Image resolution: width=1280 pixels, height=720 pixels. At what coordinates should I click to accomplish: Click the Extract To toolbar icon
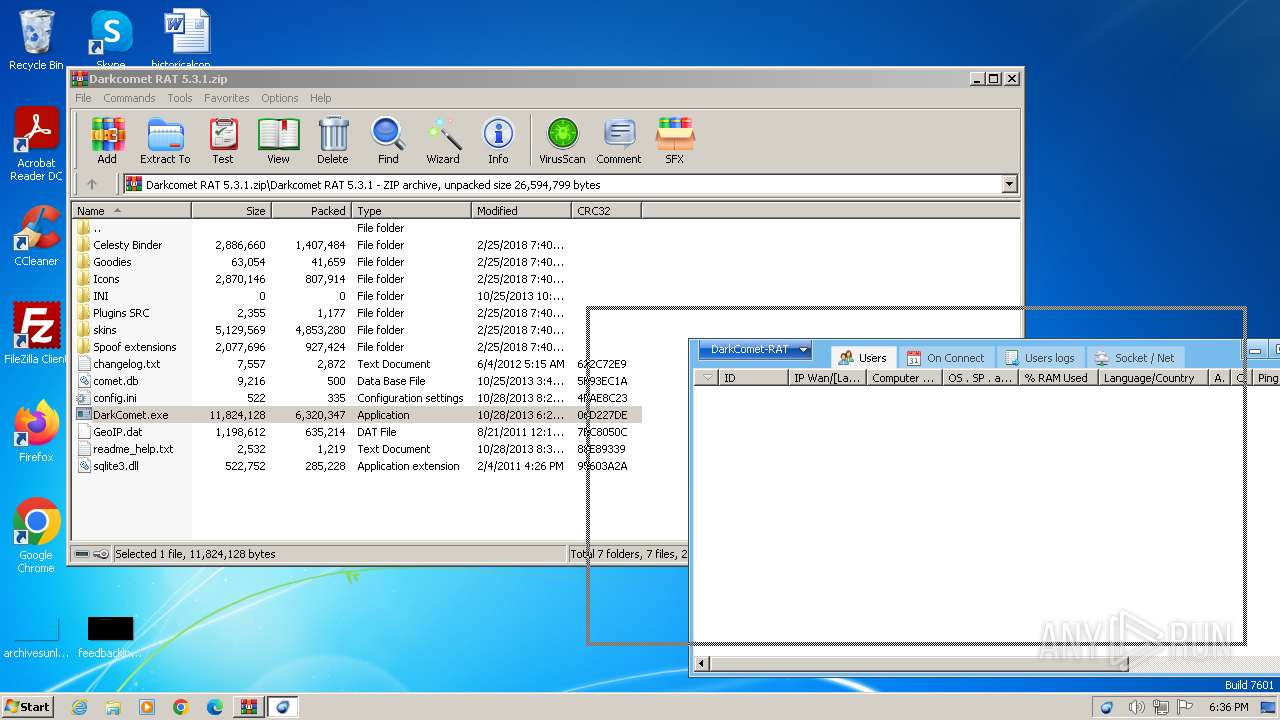165,141
